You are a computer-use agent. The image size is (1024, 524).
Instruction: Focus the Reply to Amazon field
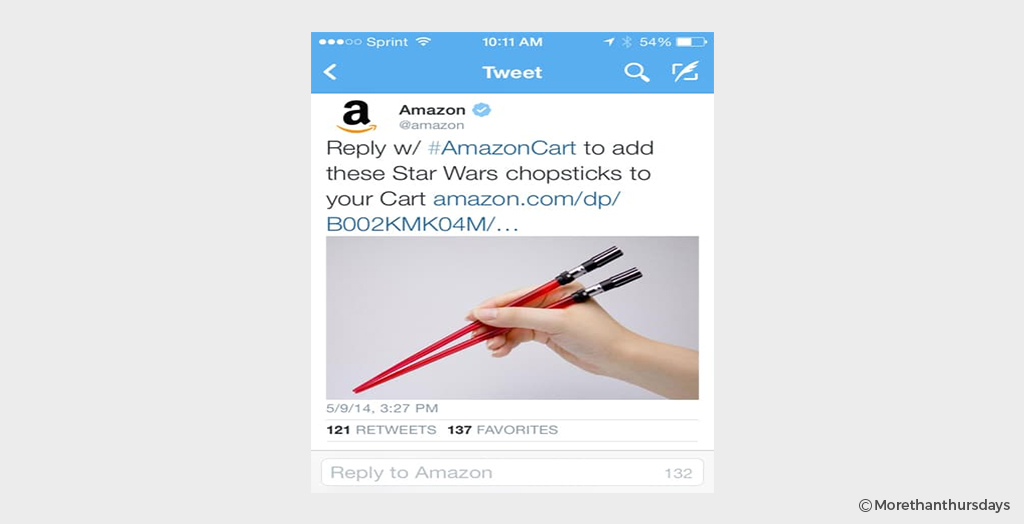pyautogui.click(x=512, y=472)
